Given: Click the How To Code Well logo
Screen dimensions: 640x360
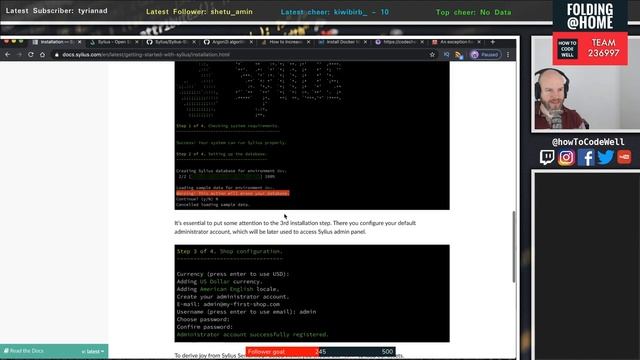Looking at the screenshot, I should coord(567,49).
